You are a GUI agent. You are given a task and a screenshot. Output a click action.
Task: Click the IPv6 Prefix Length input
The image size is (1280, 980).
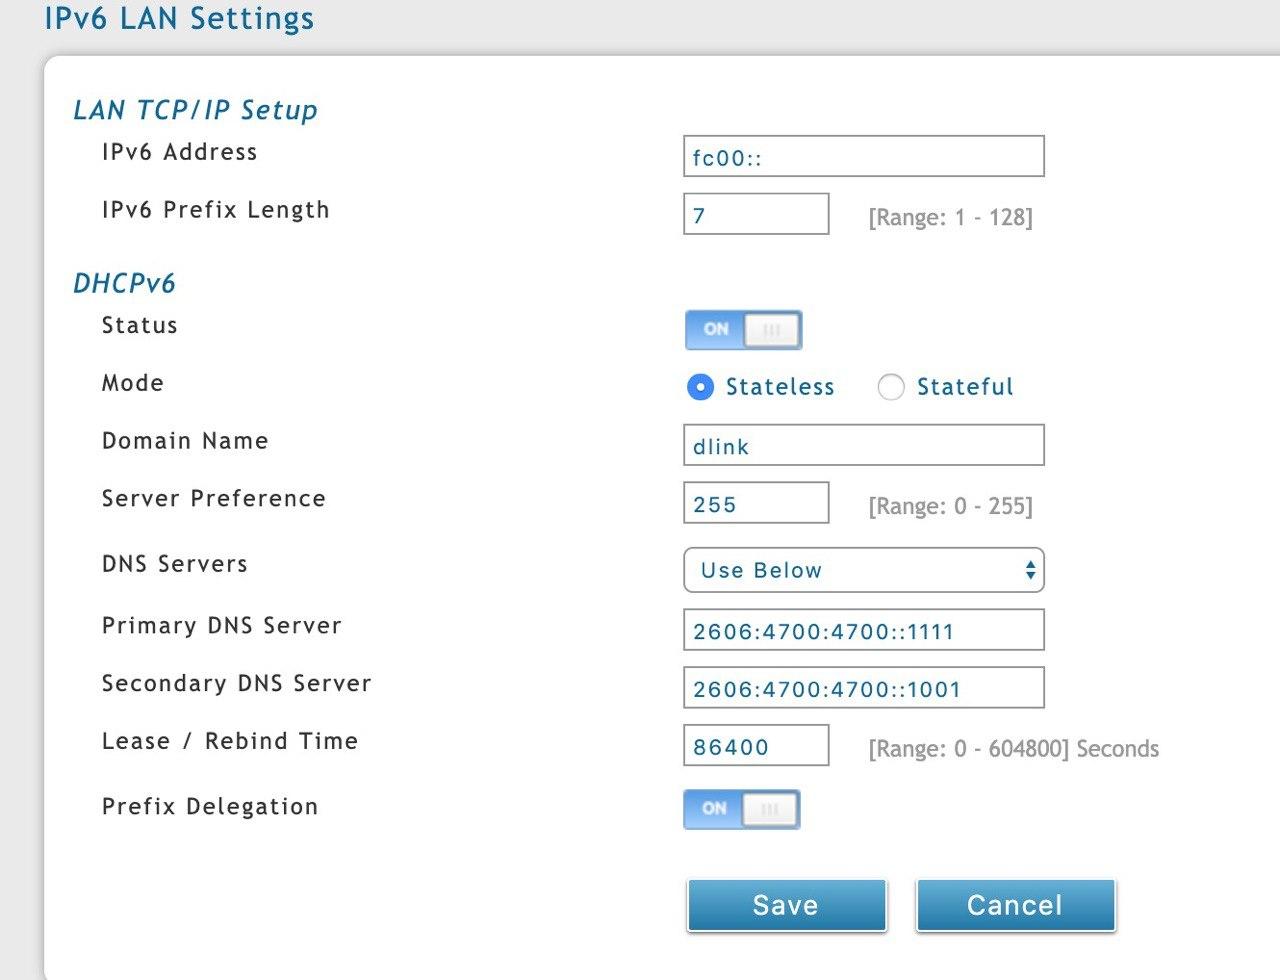coord(756,215)
